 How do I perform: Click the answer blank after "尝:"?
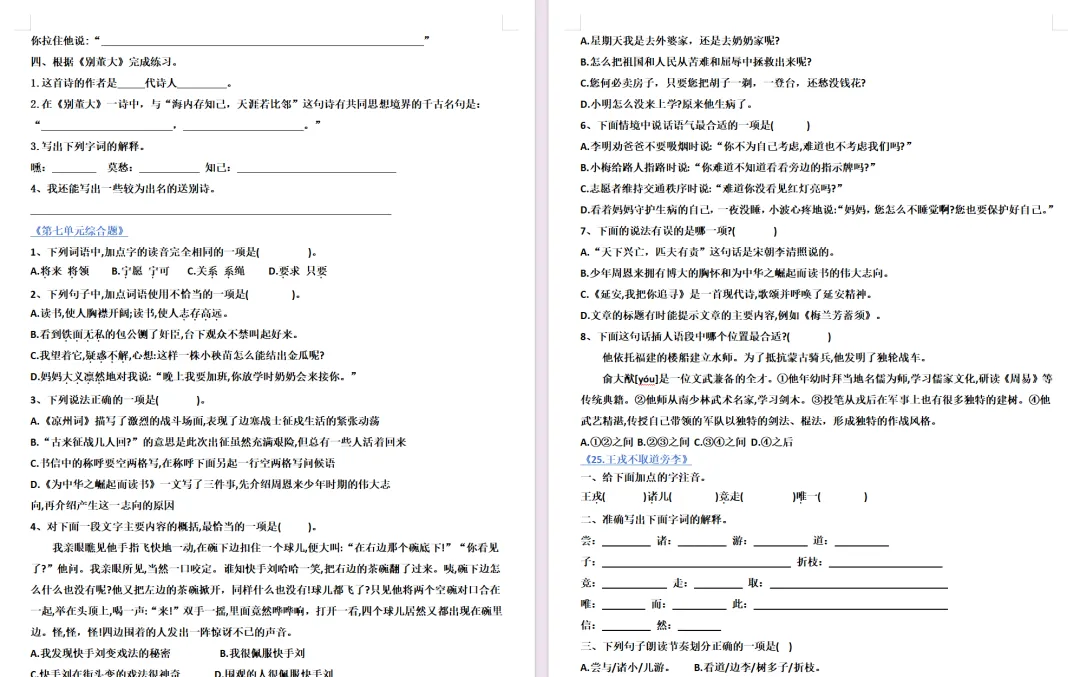click(626, 542)
